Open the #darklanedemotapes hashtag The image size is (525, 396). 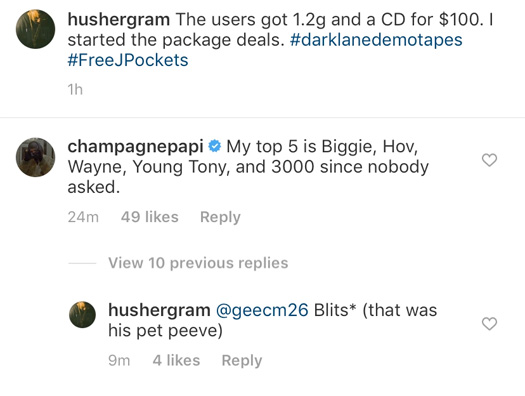click(376, 40)
